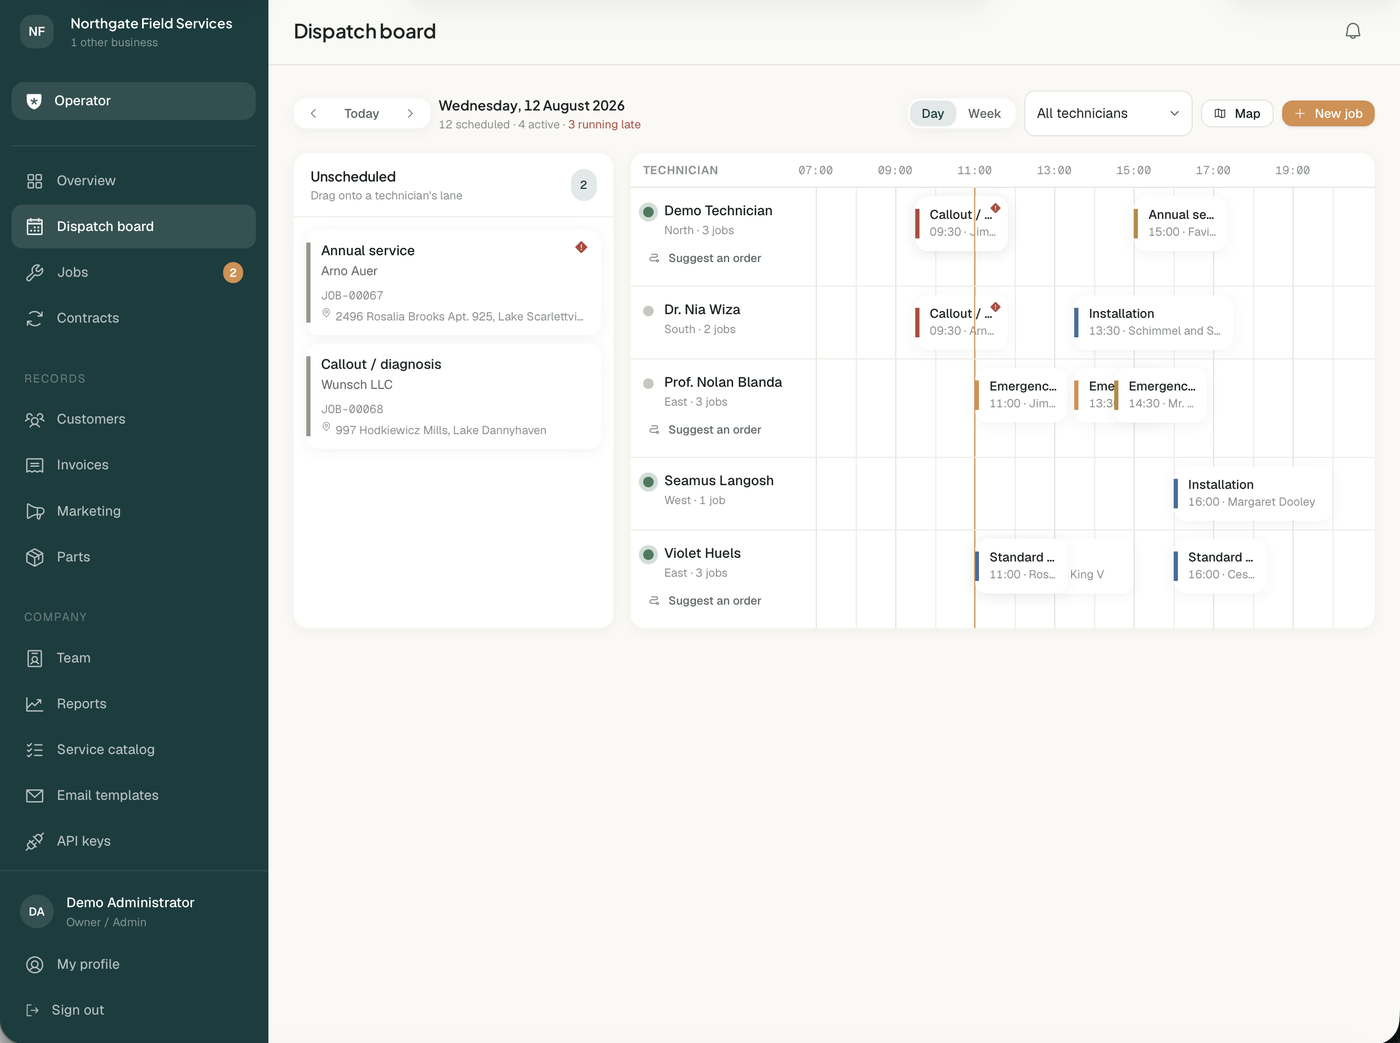Click Suggest an order for Prof. Nolan Blanda
1400x1043 pixels.
tap(705, 430)
